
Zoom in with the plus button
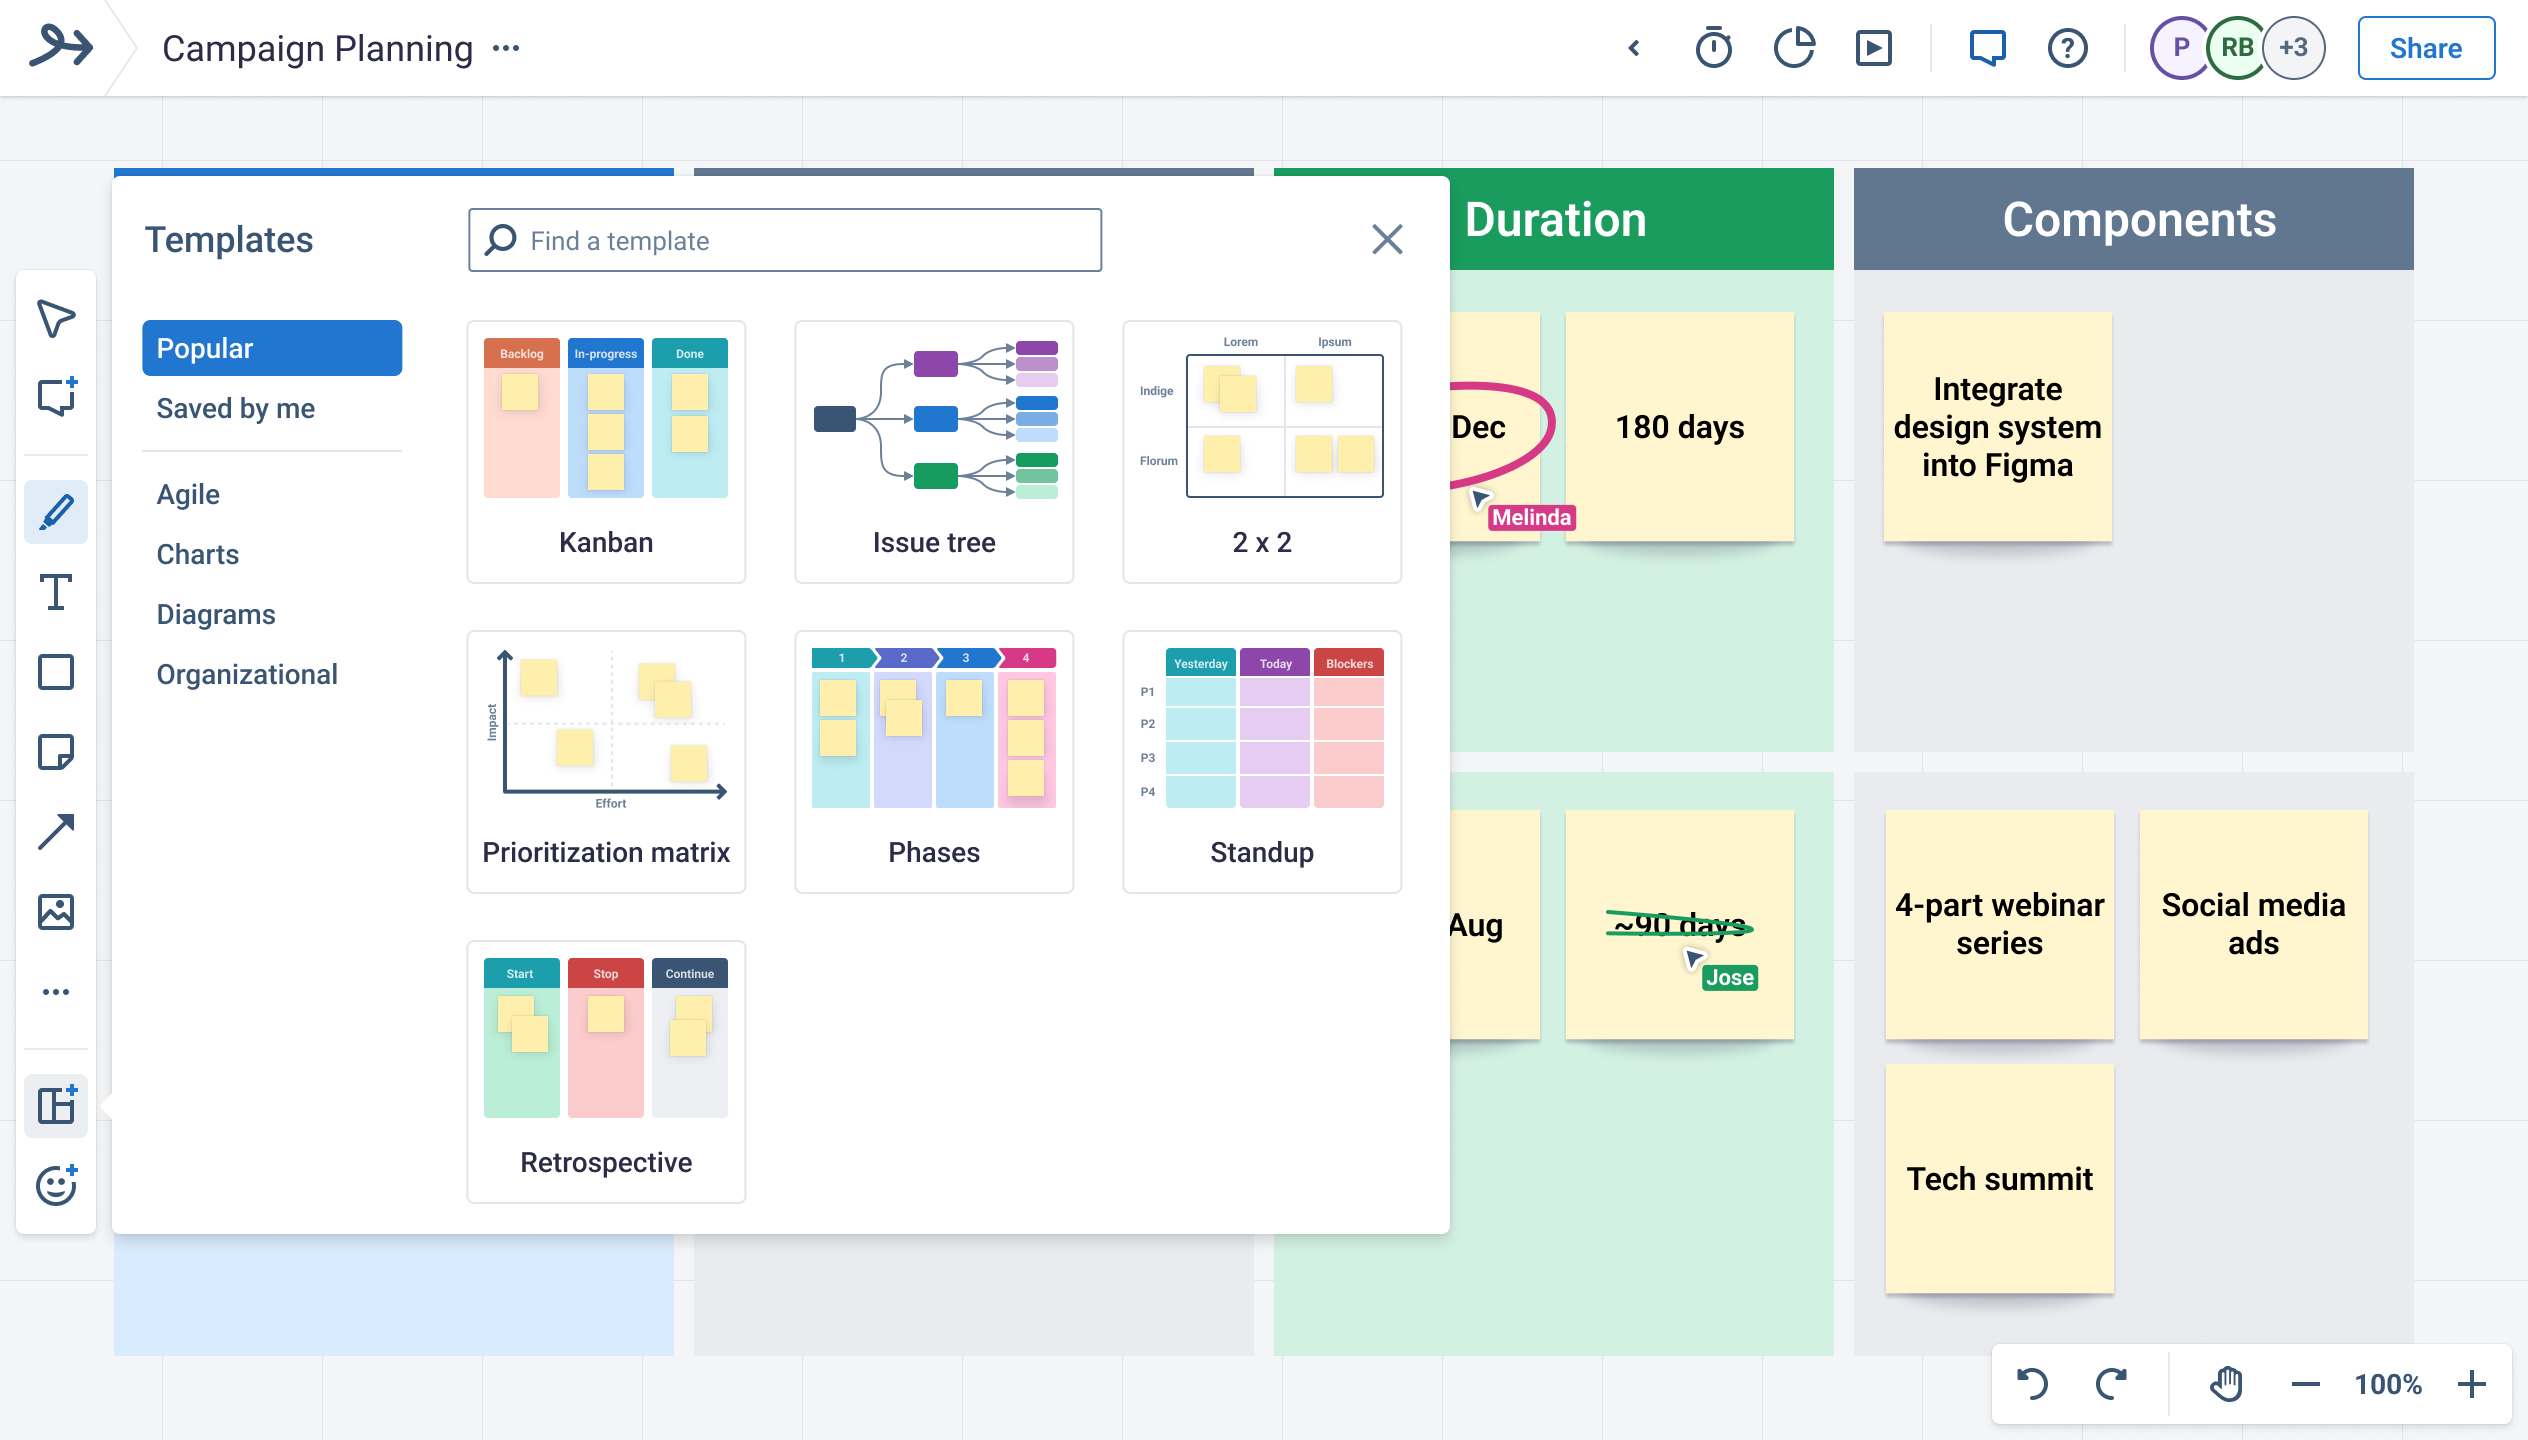tap(2472, 1384)
